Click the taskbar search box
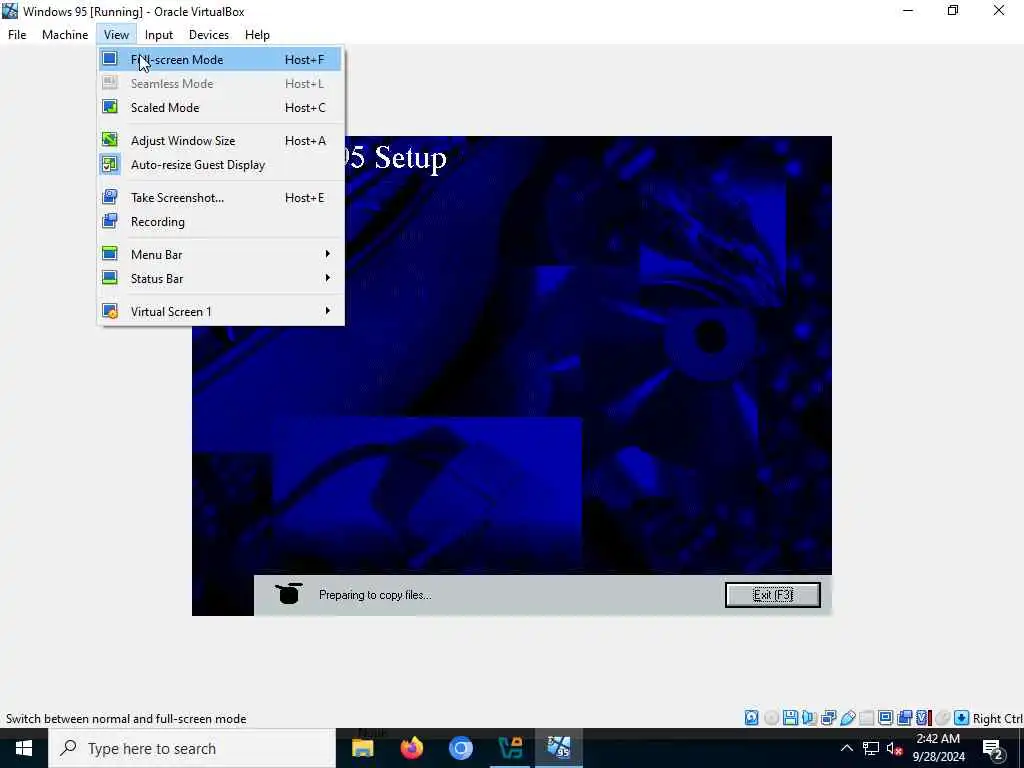This screenshot has width=1024, height=768. (192, 748)
